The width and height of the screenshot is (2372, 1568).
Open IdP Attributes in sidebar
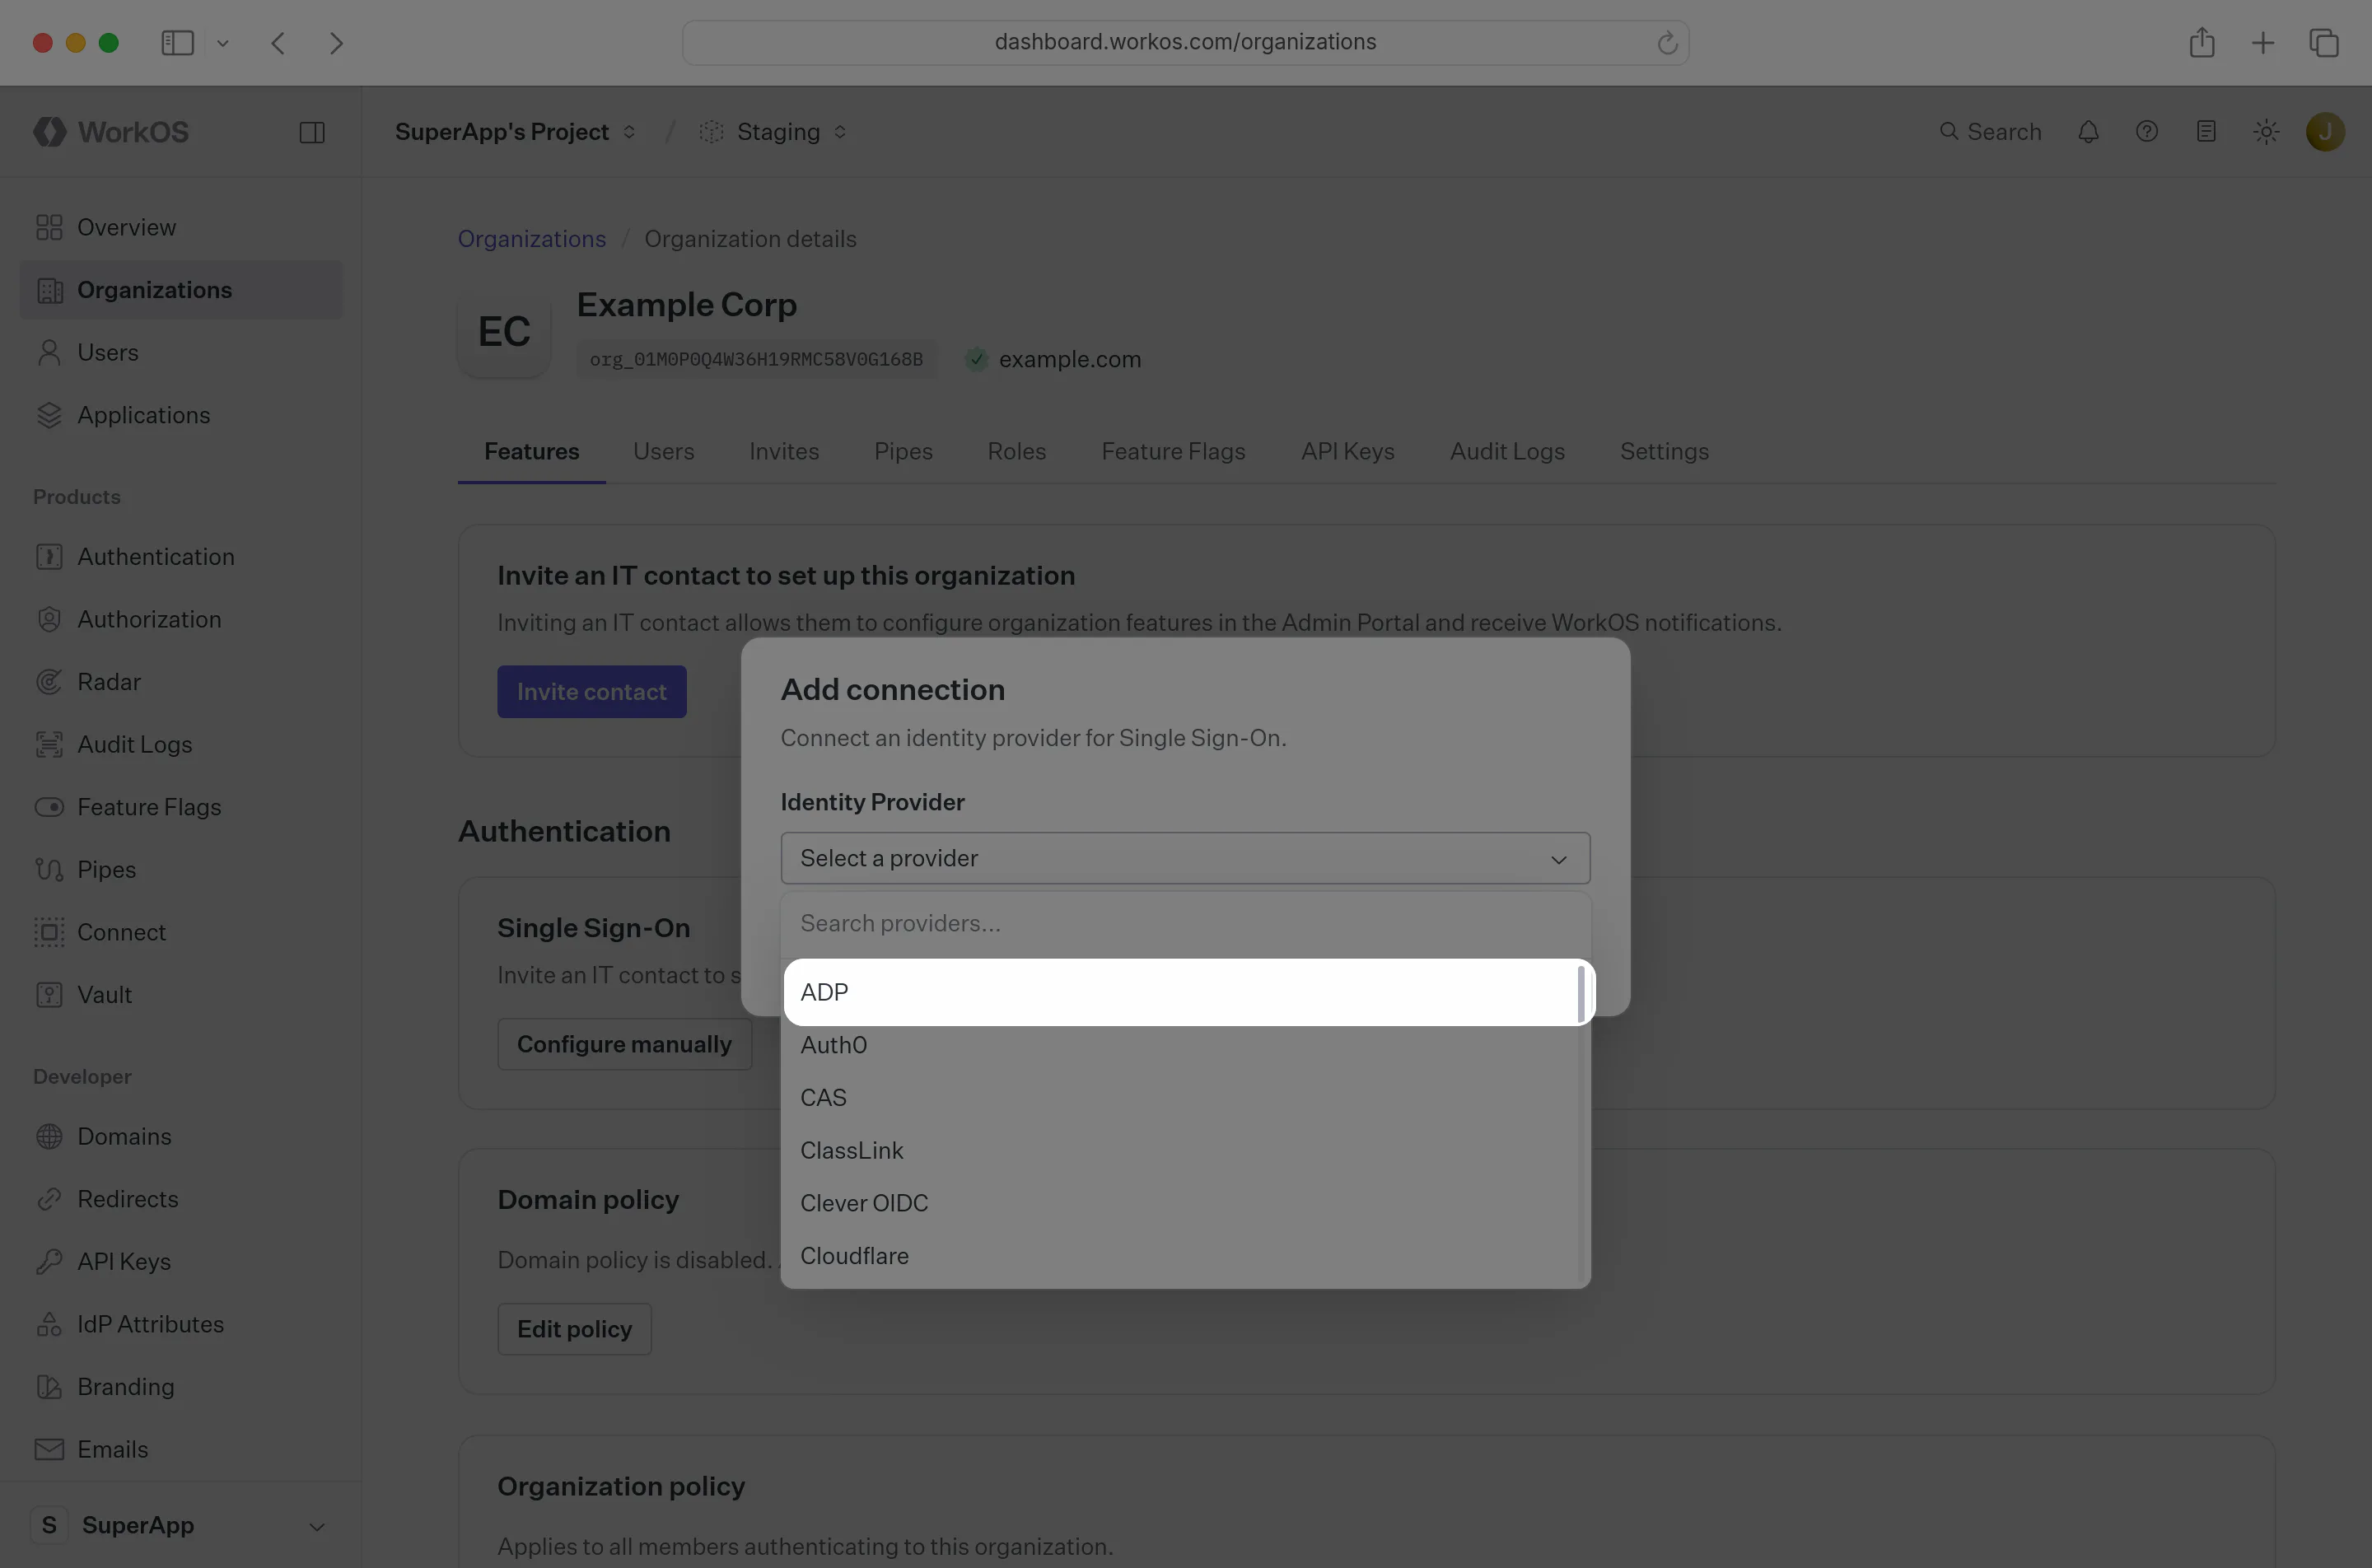(181, 1324)
